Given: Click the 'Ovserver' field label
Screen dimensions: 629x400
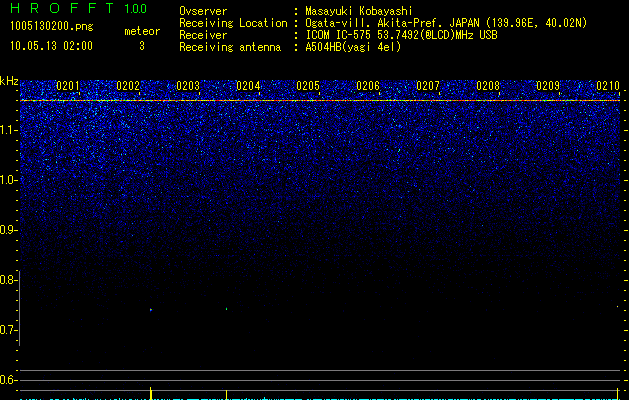Looking at the screenshot, I should pyautogui.click(x=203, y=11).
